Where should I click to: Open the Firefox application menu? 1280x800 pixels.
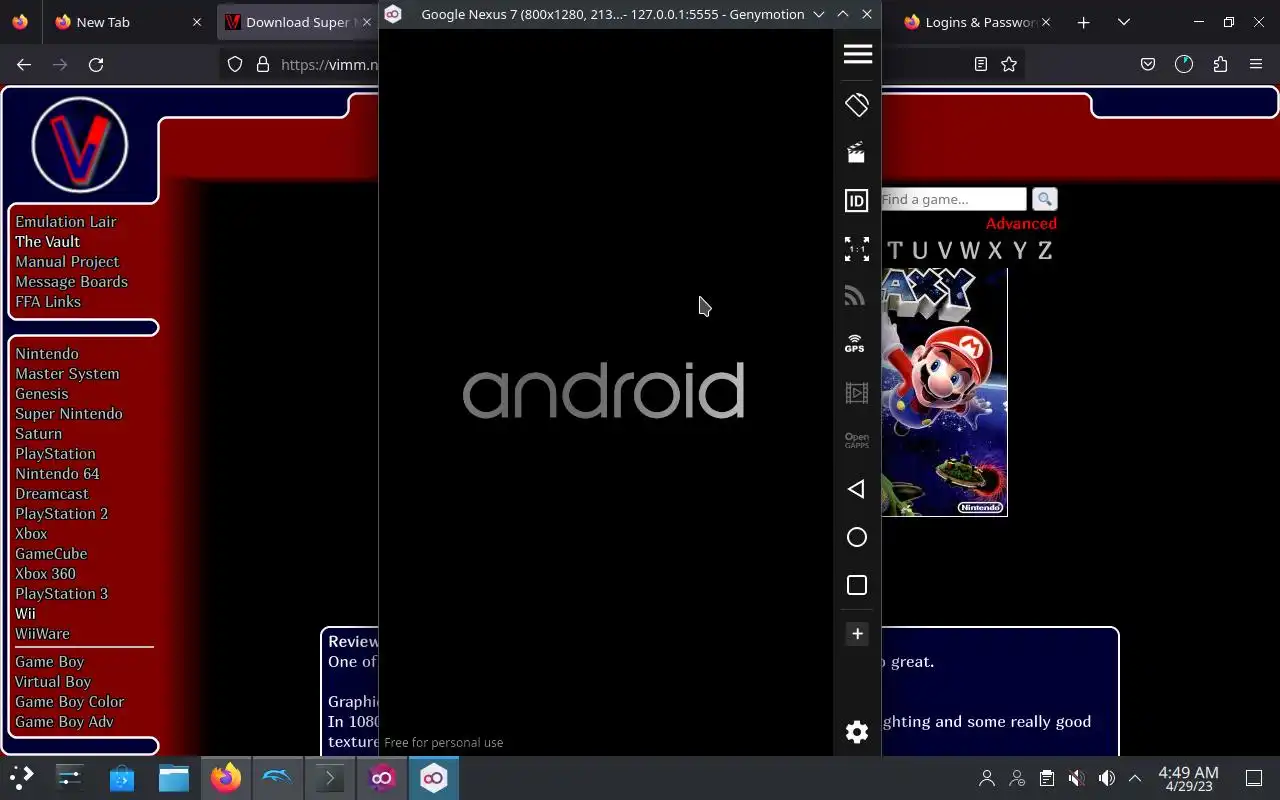pyautogui.click(x=1256, y=64)
